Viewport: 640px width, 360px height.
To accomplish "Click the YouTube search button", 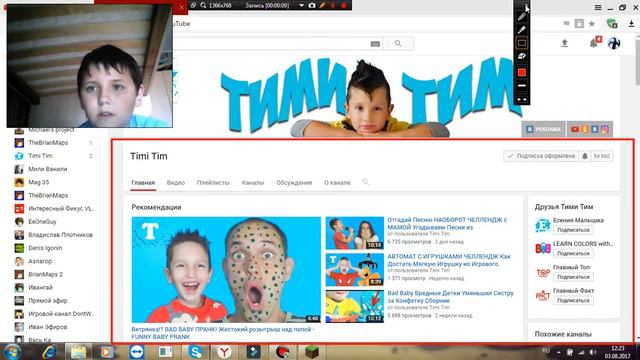I will click(x=398, y=43).
